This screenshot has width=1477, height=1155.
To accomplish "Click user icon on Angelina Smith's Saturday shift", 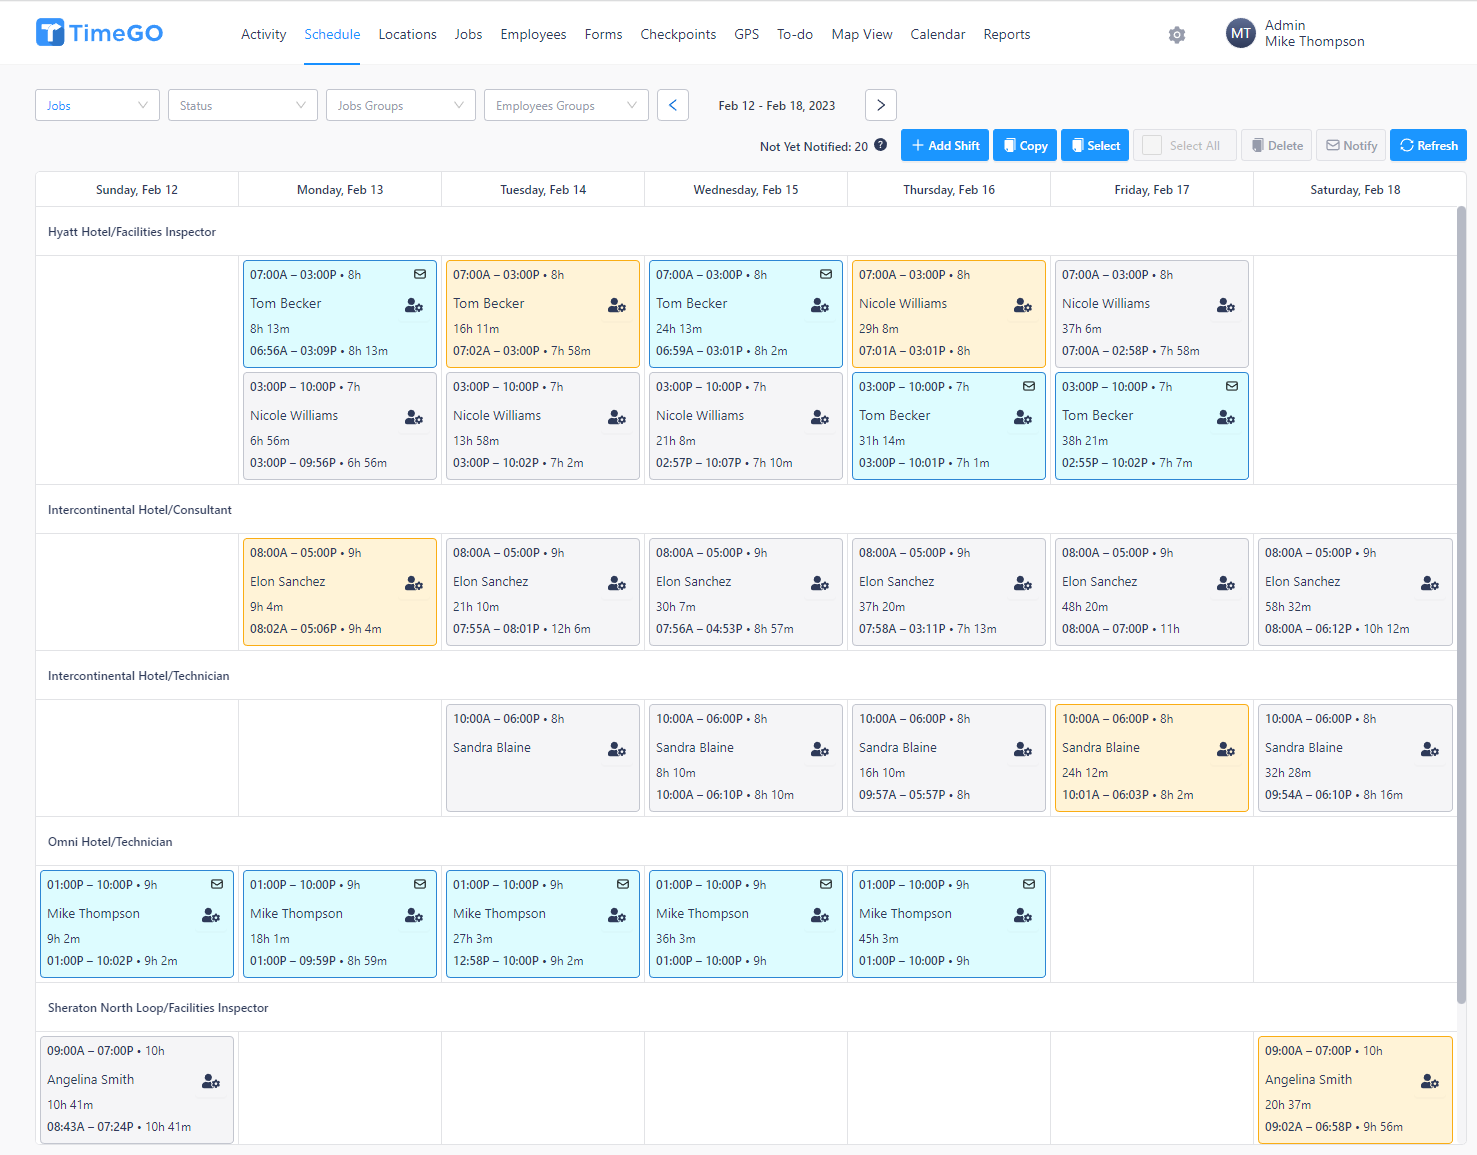I will [1429, 1081].
